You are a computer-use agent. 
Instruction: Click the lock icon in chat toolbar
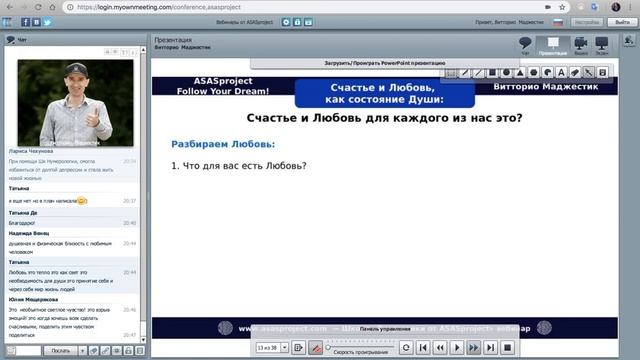(x=128, y=351)
